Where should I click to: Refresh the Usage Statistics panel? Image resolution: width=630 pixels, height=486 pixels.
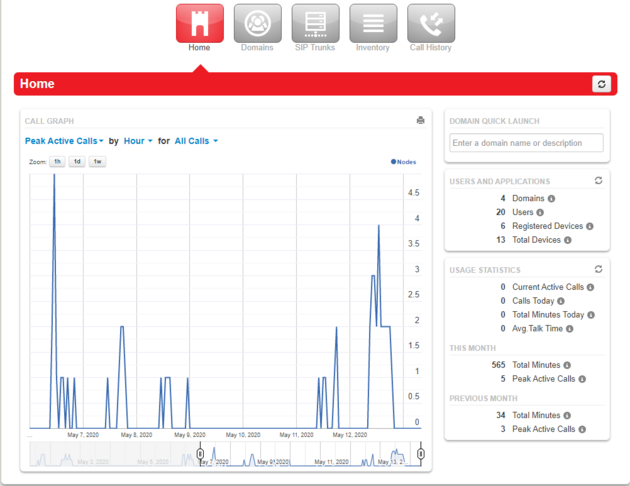[x=598, y=269]
